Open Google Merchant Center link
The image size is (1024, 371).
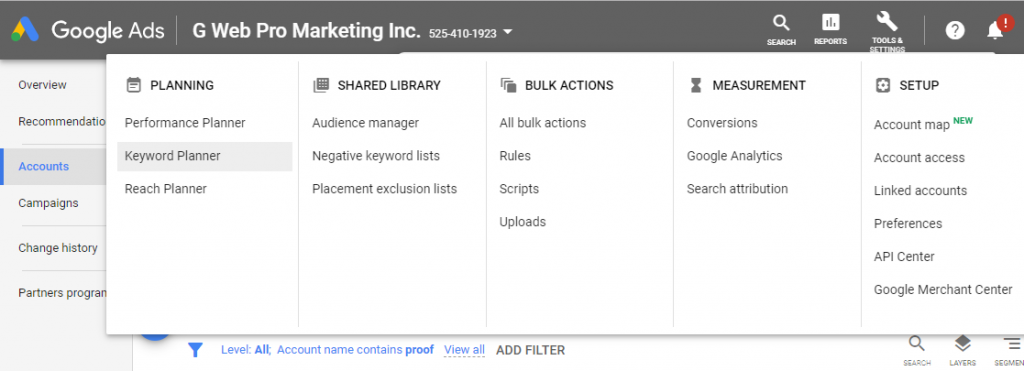(x=943, y=289)
